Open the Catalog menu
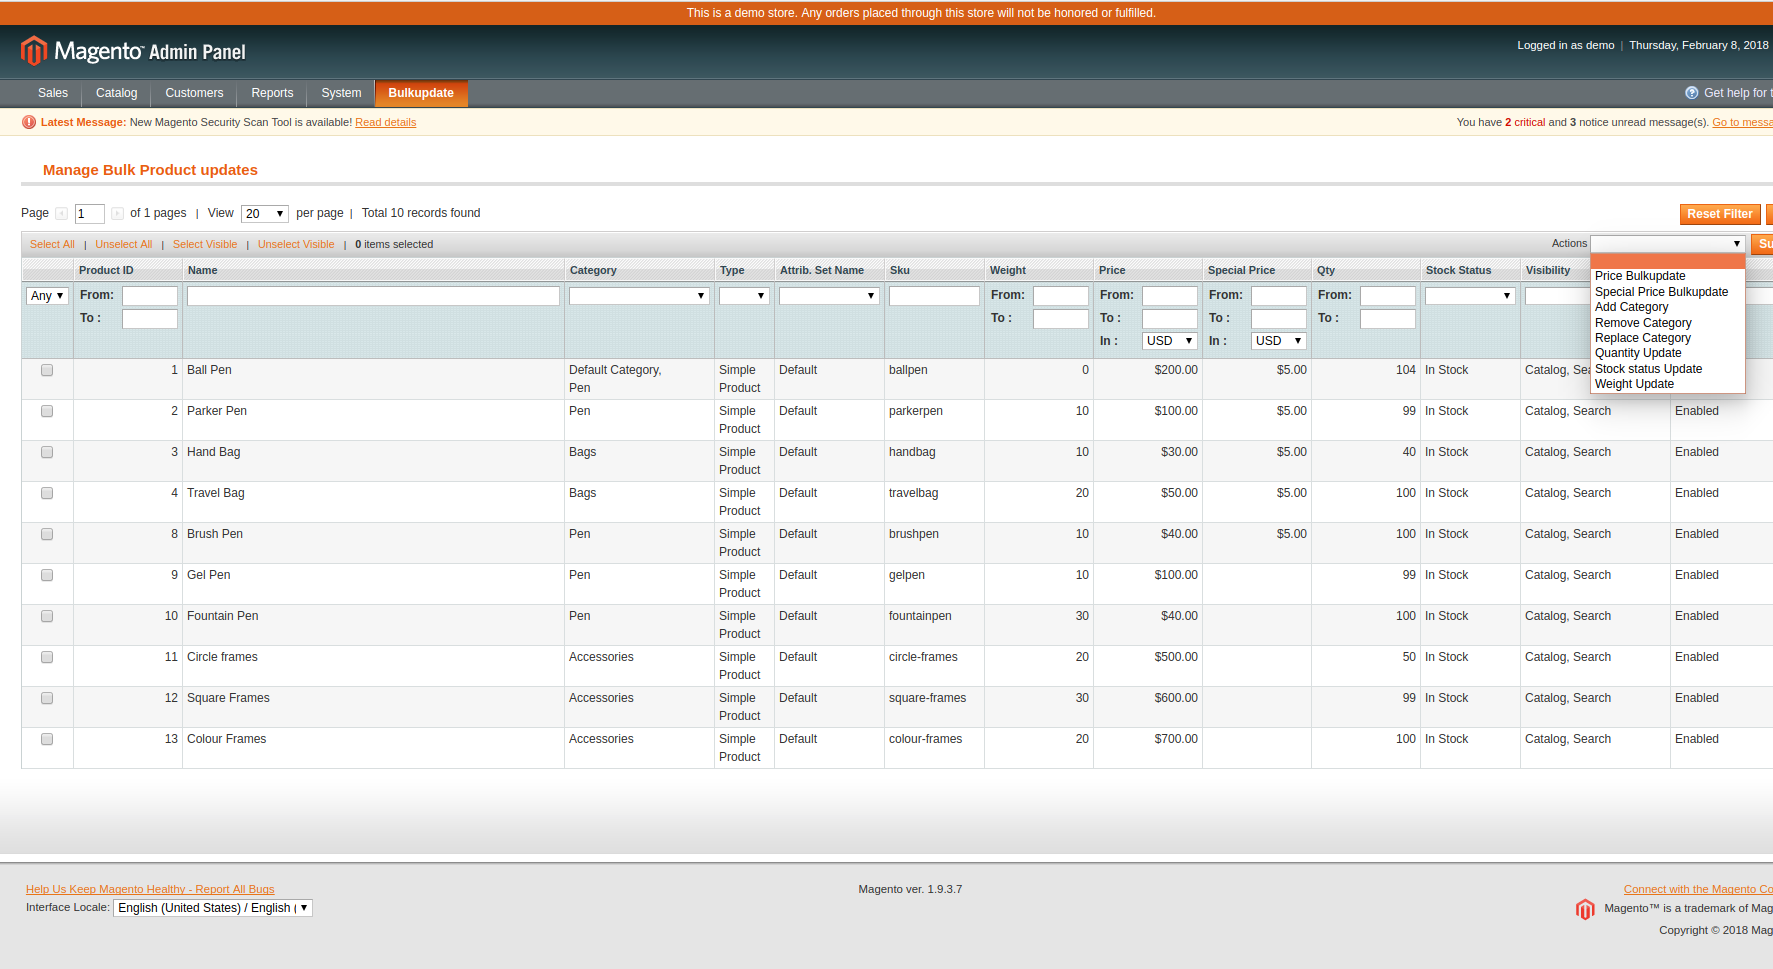The width and height of the screenshot is (1773, 969). click(x=116, y=93)
